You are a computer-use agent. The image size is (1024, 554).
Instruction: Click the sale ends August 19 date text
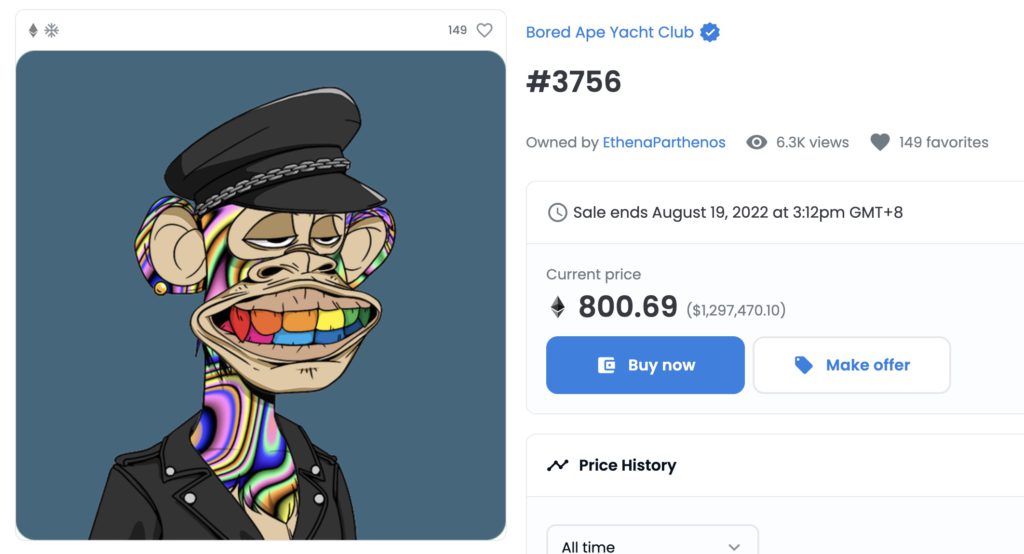(x=737, y=212)
